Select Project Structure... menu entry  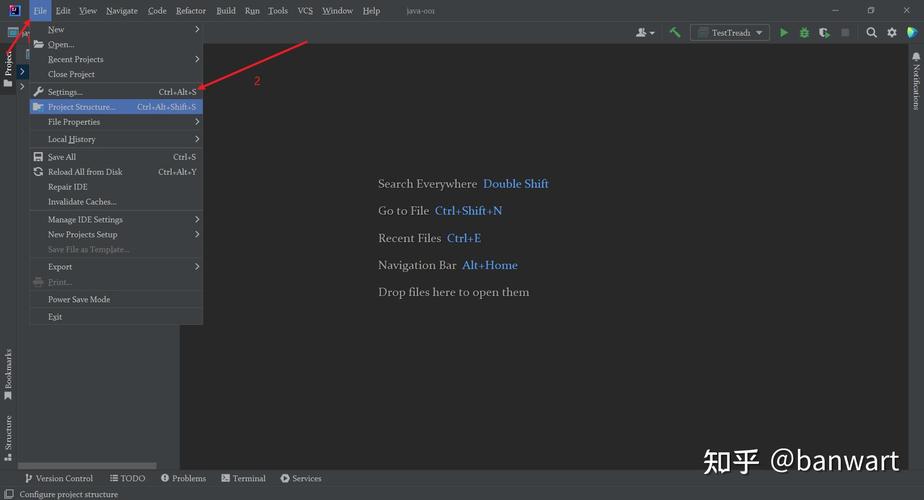click(x=116, y=107)
